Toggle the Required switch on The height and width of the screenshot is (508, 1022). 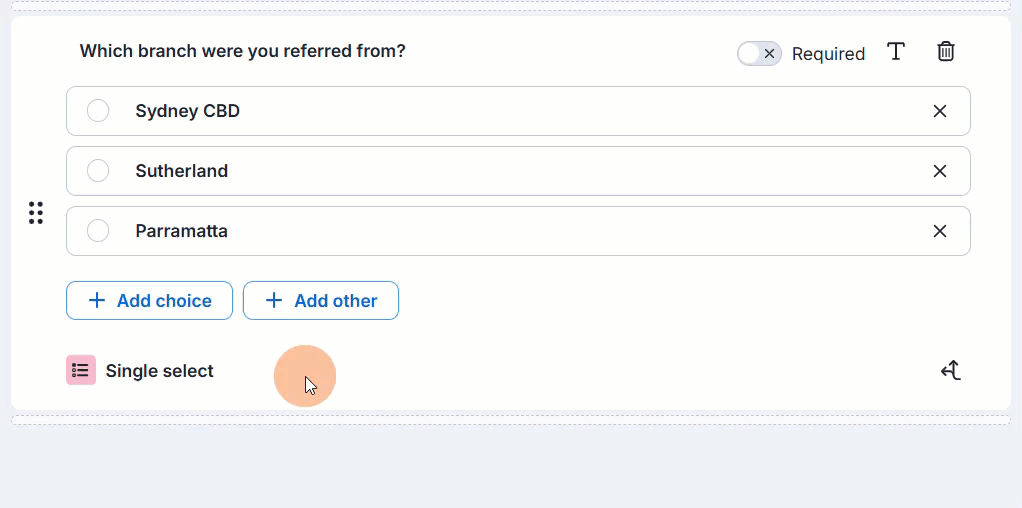pyautogui.click(x=759, y=53)
